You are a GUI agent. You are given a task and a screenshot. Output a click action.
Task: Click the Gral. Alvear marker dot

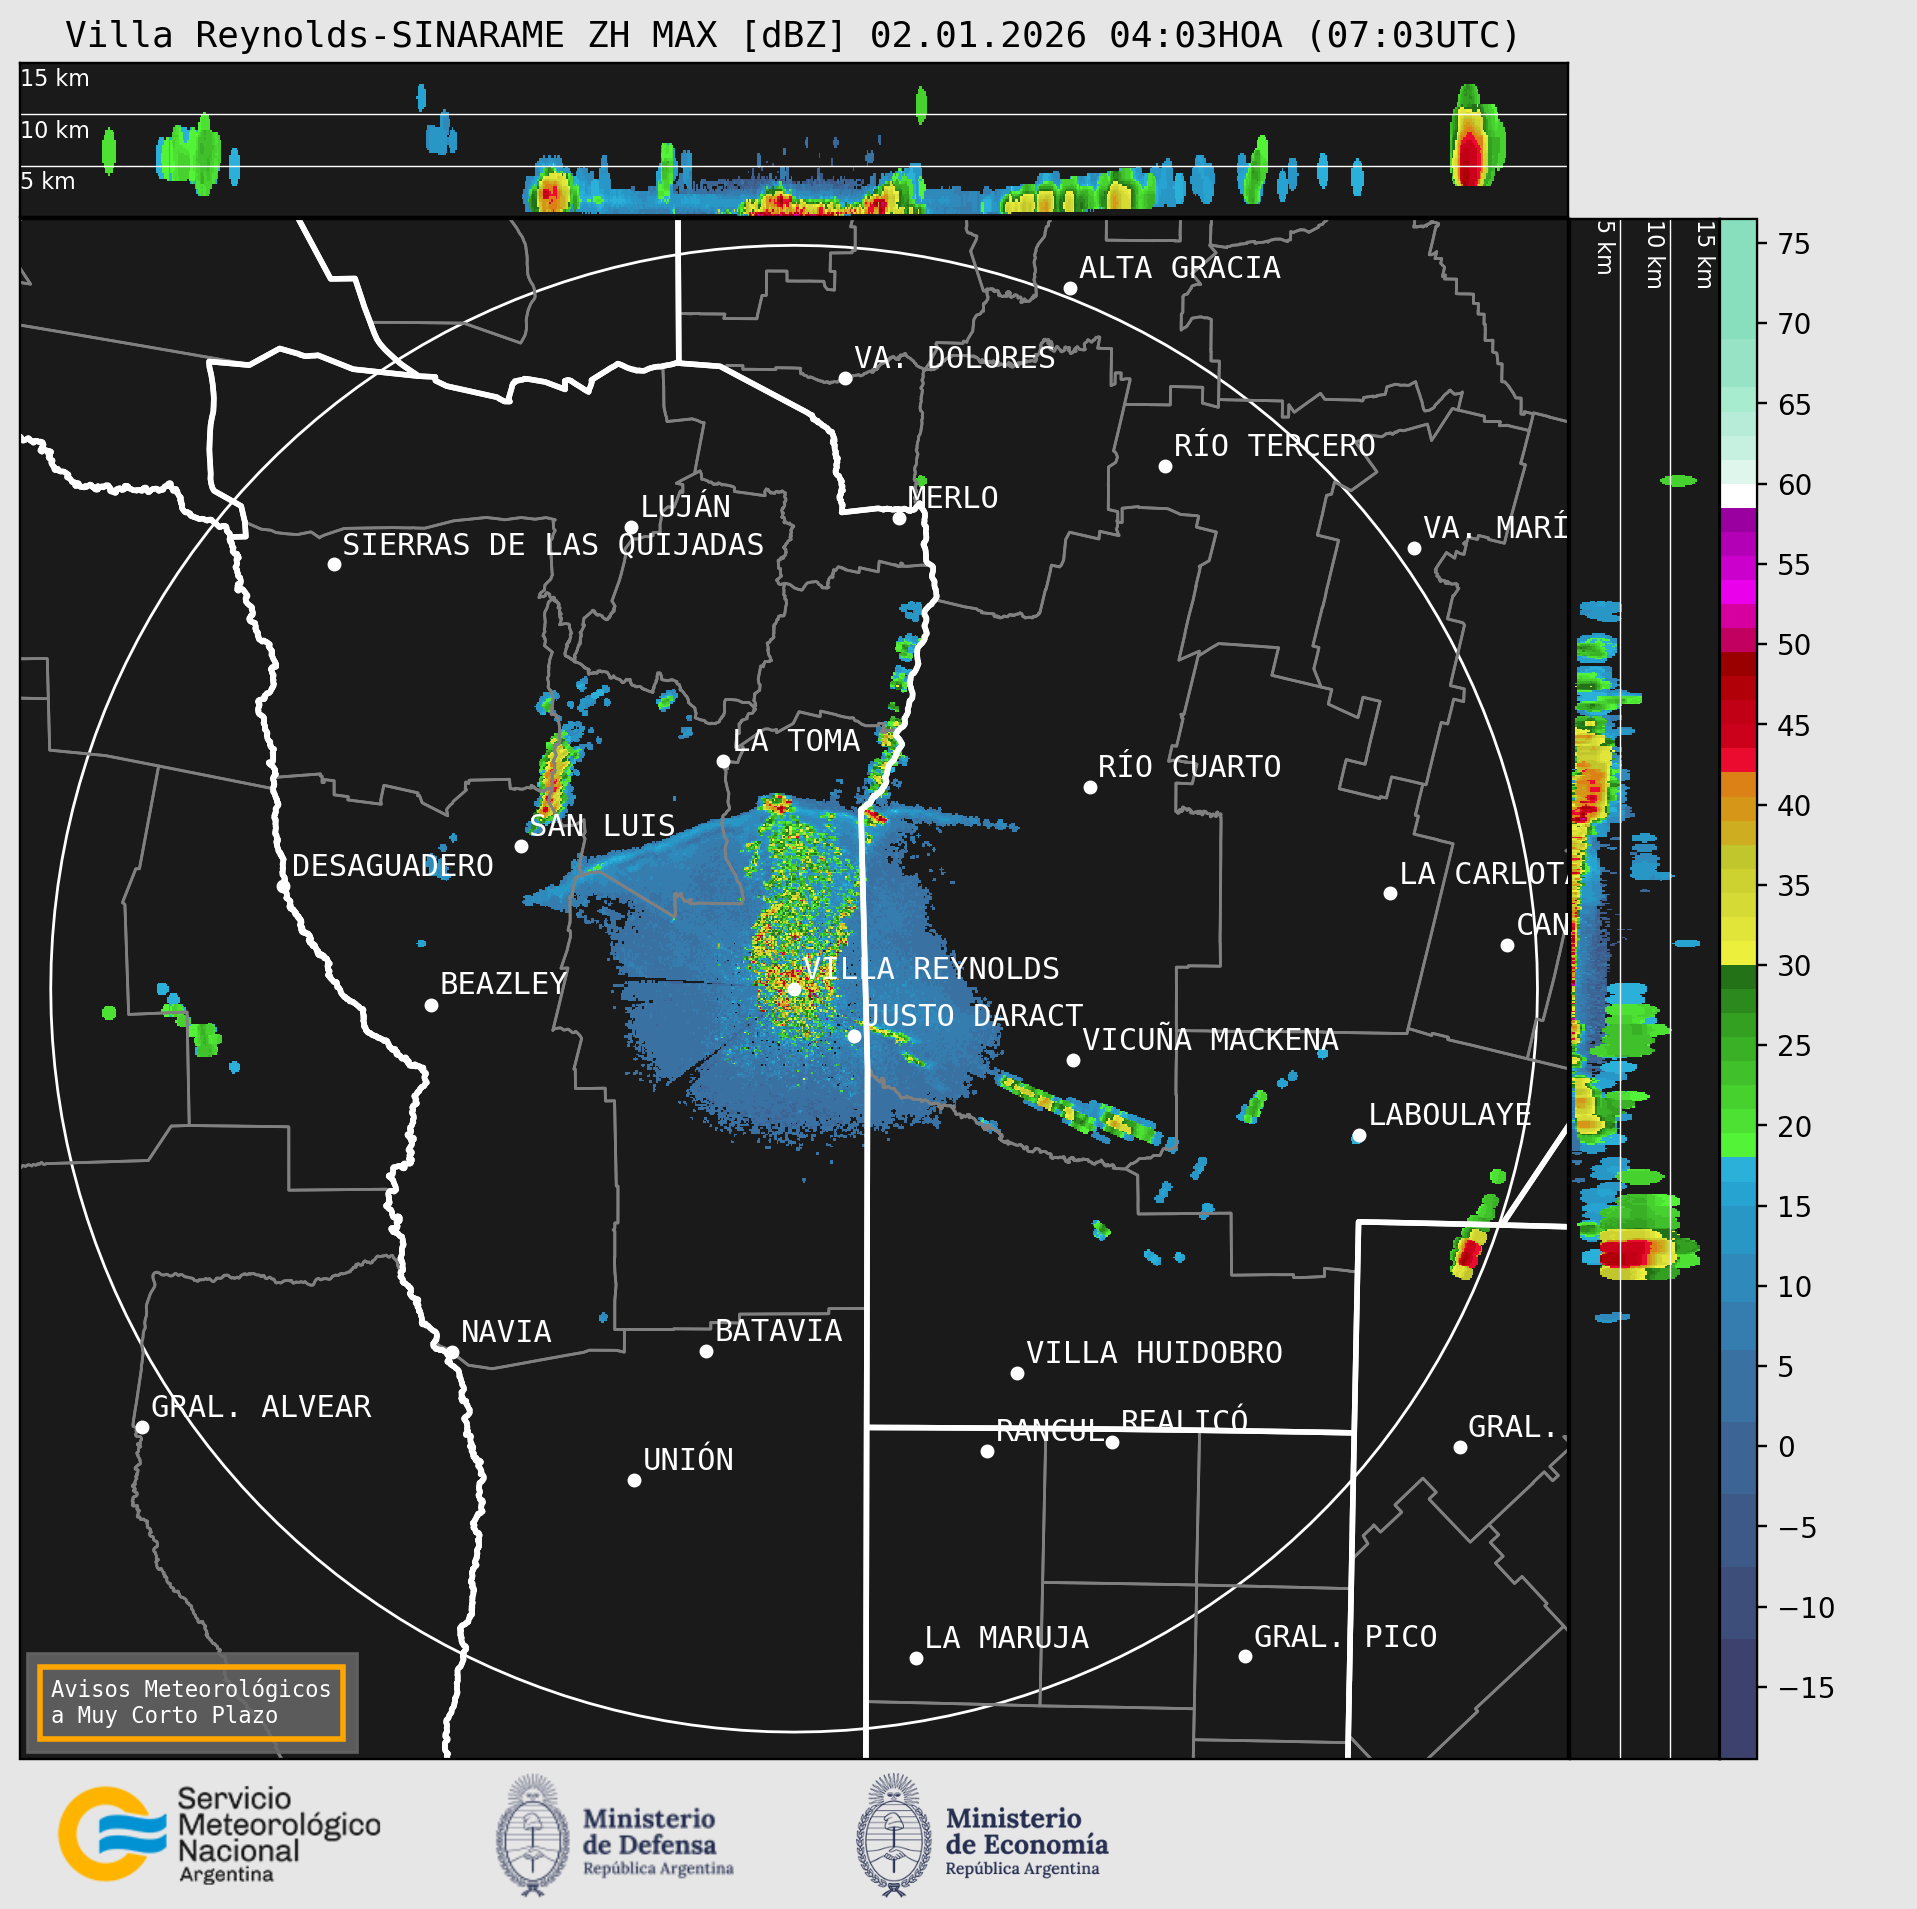pos(142,1427)
